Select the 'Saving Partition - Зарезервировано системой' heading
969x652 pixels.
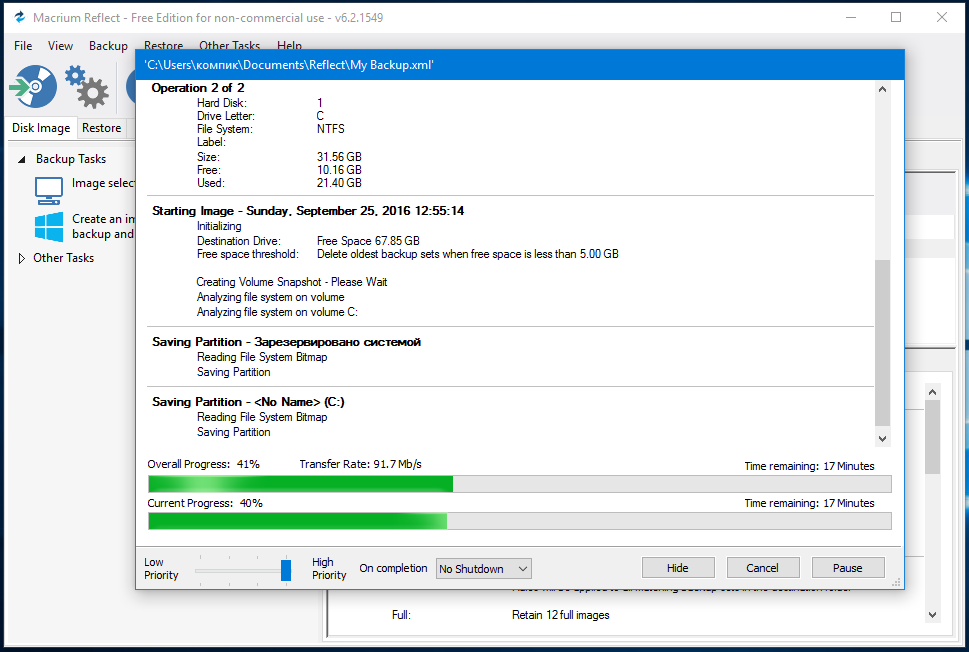[286, 342]
